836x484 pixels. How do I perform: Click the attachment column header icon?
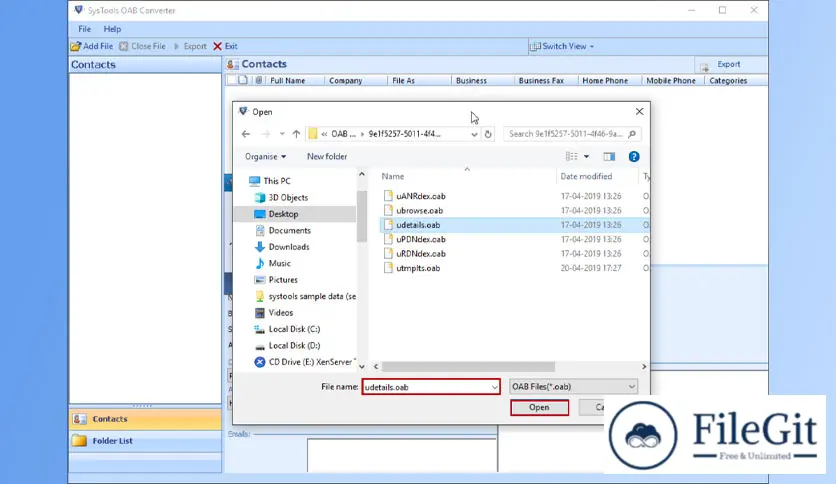pos(259,80)
